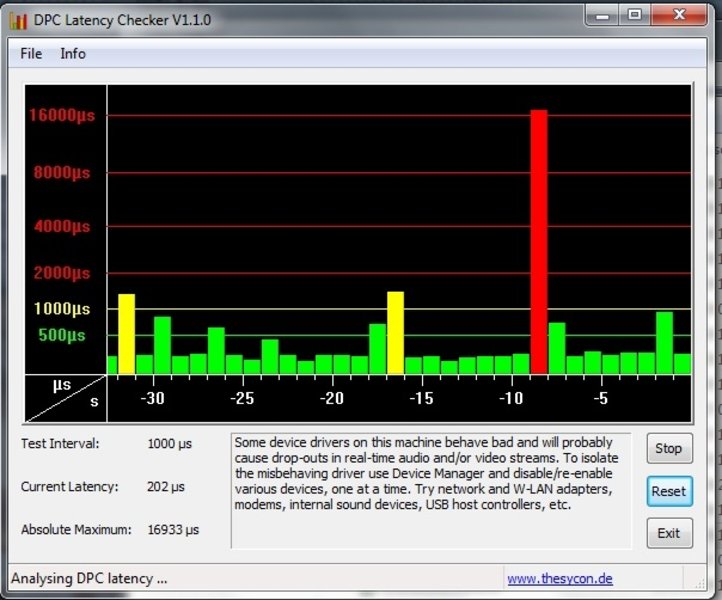722x600 pixels.
Task: Click the driver warning message text box
Action: pyautogui.click(x=431, y=490)
